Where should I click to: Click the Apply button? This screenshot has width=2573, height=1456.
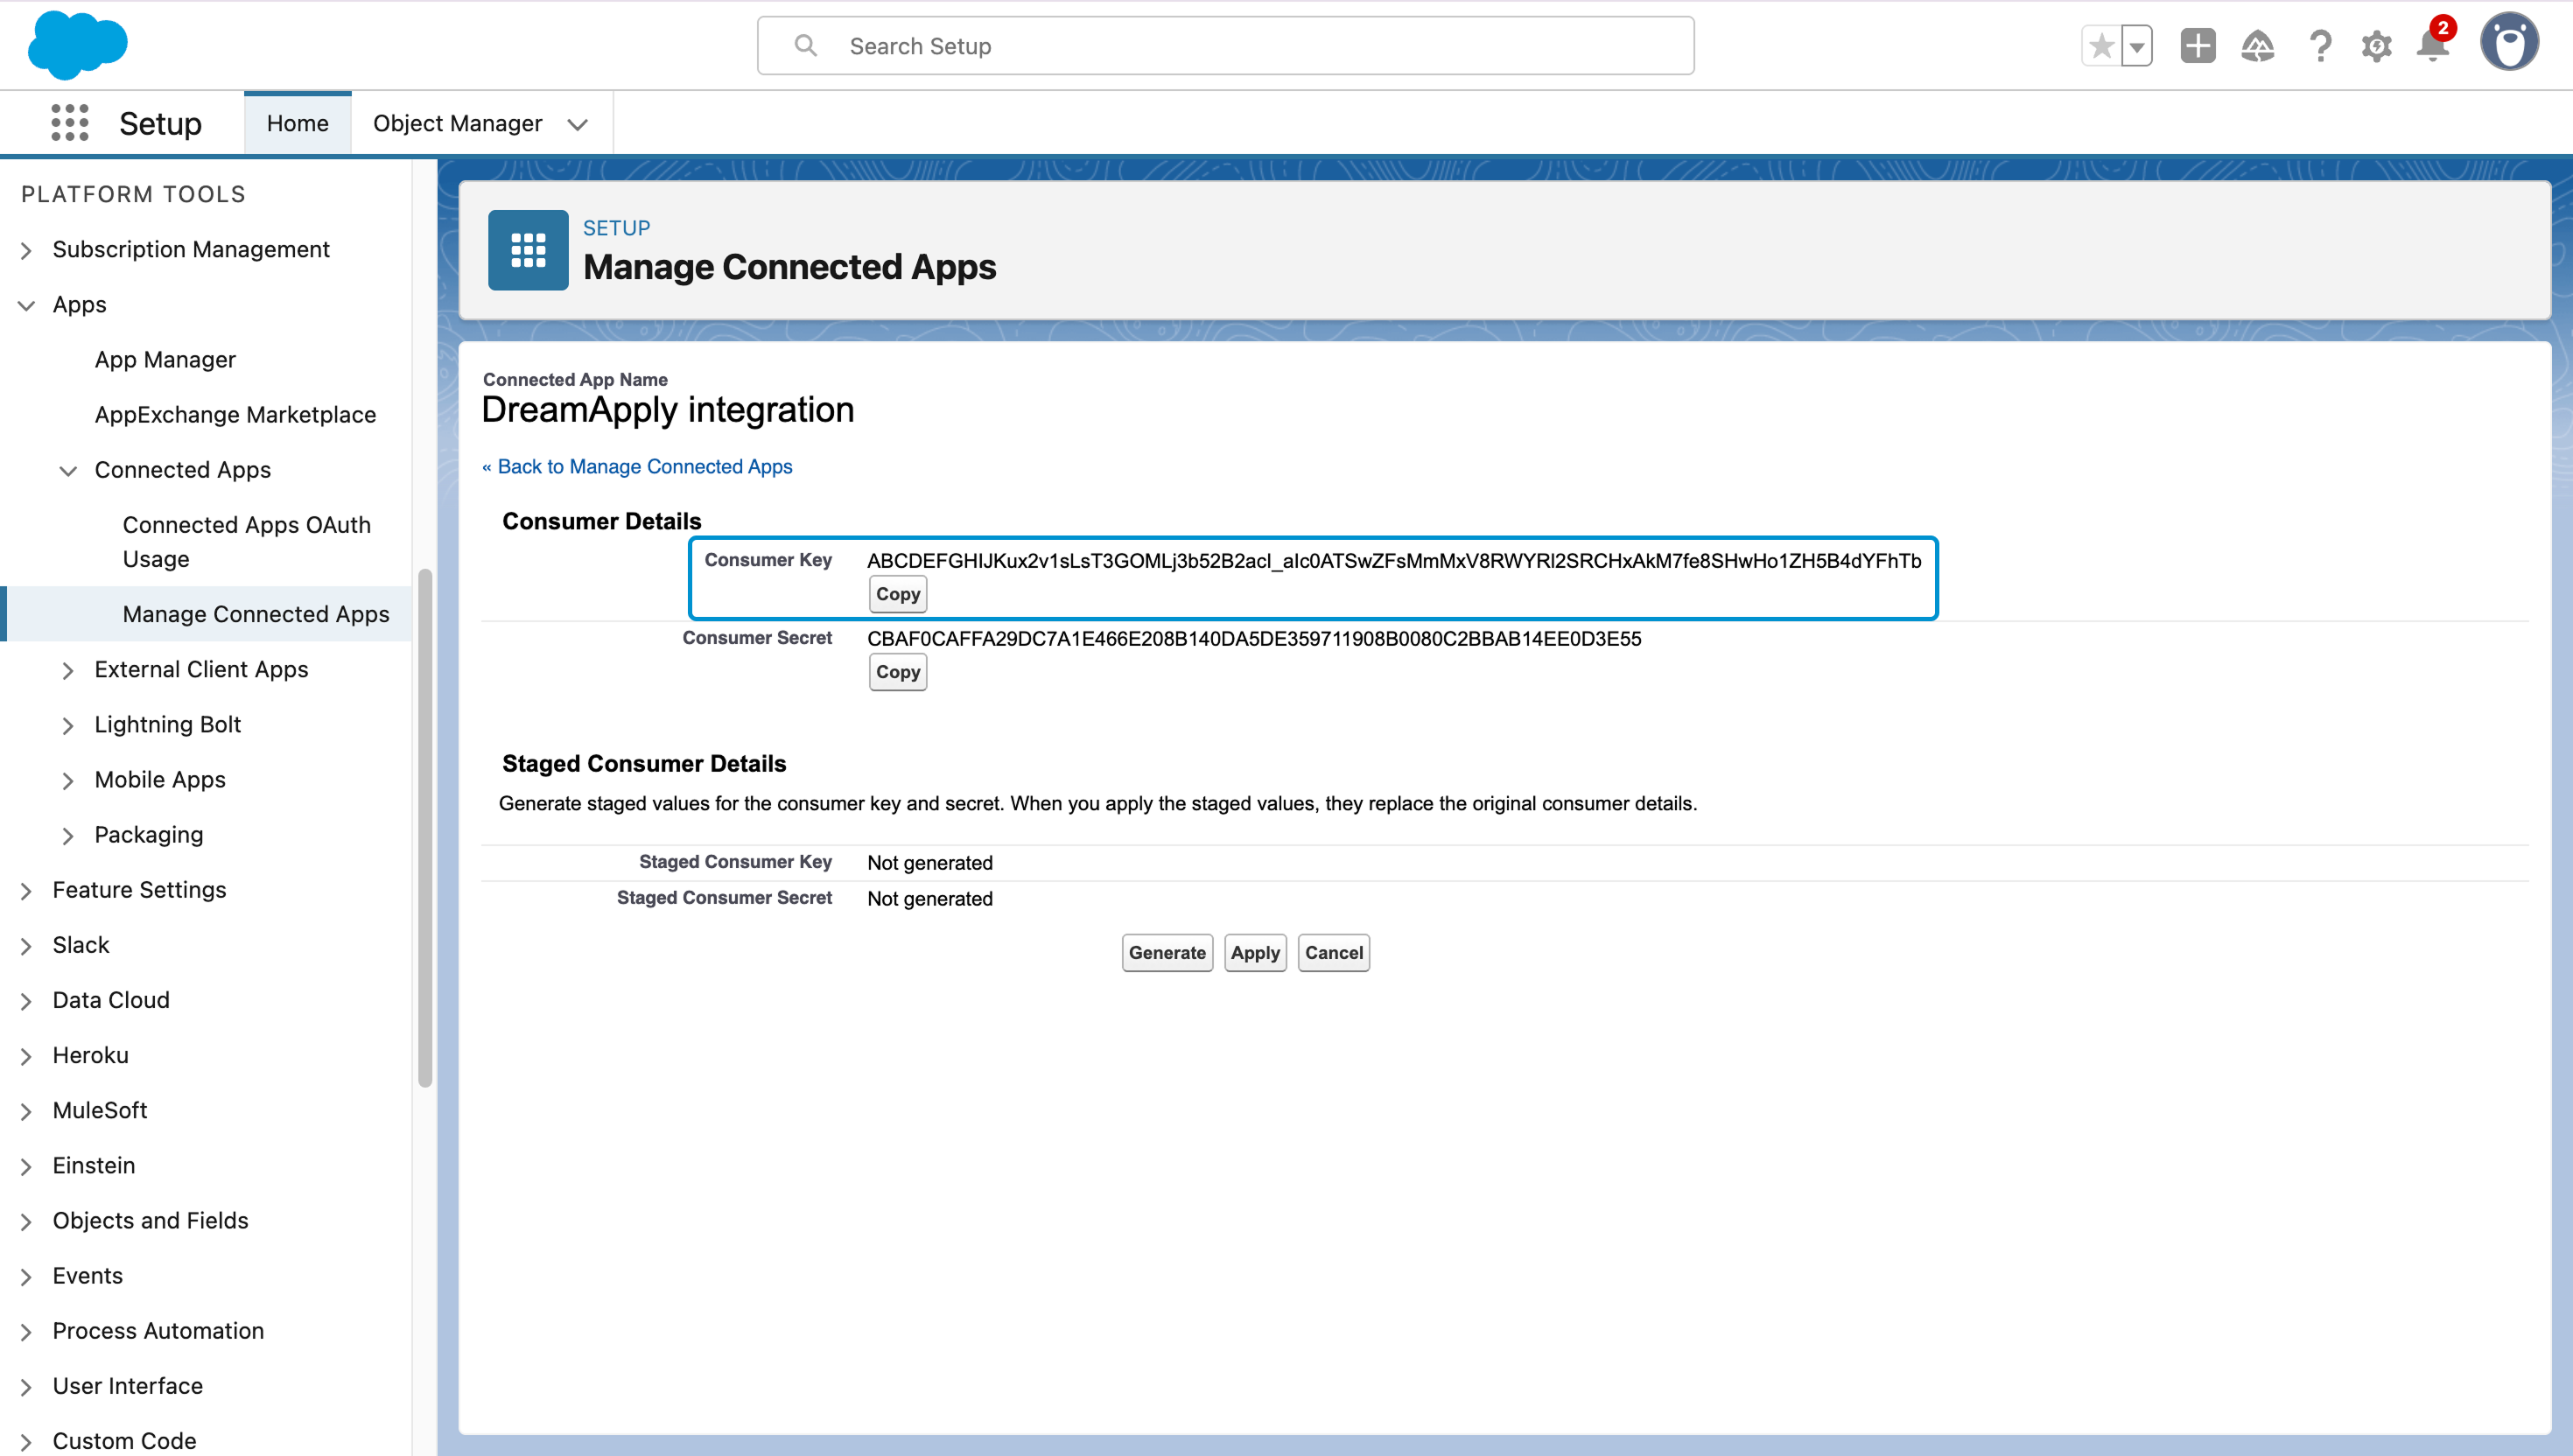(x=1255, y=952)
